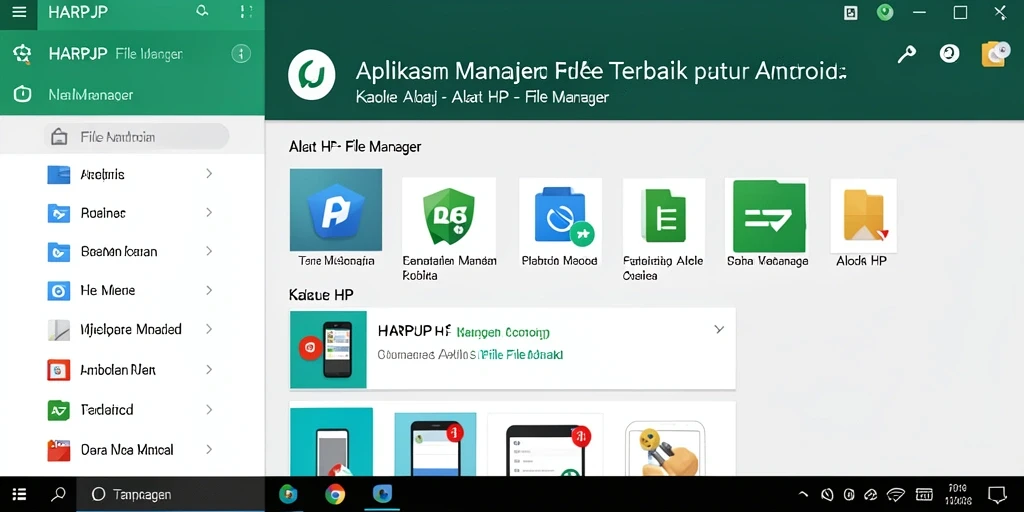Open the teal phone thumbnail in the bottom row
1024x512 pixels.
pos(331,441)
